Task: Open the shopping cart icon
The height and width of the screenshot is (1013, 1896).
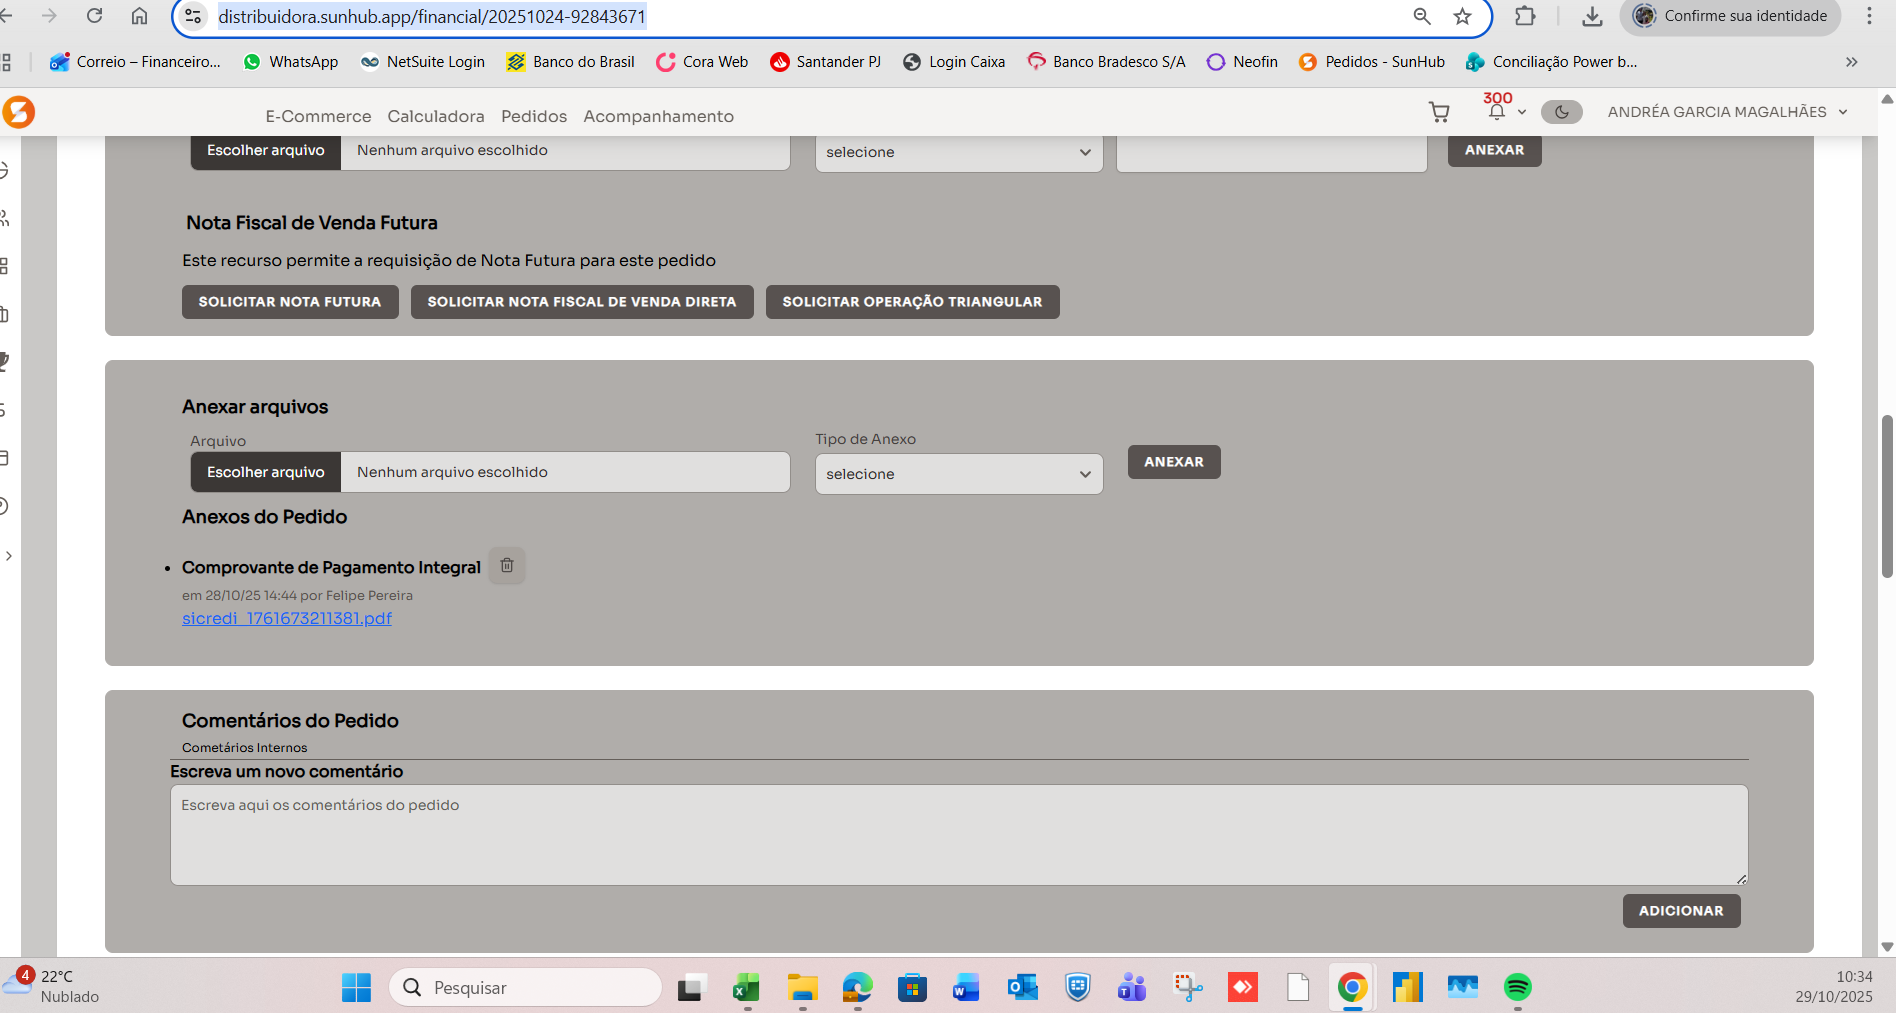Action: 1439,113
